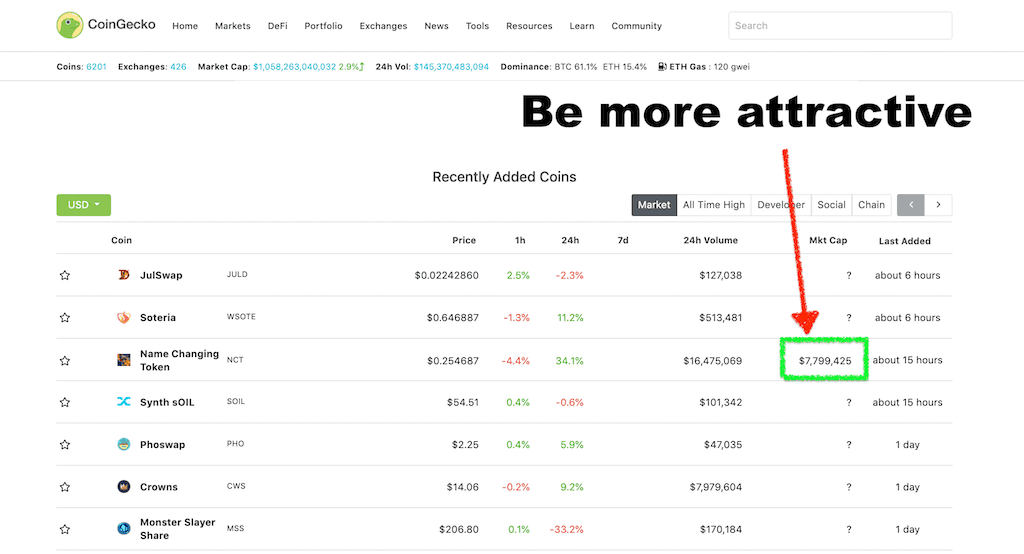Open the Portfolio menu item

323,26
